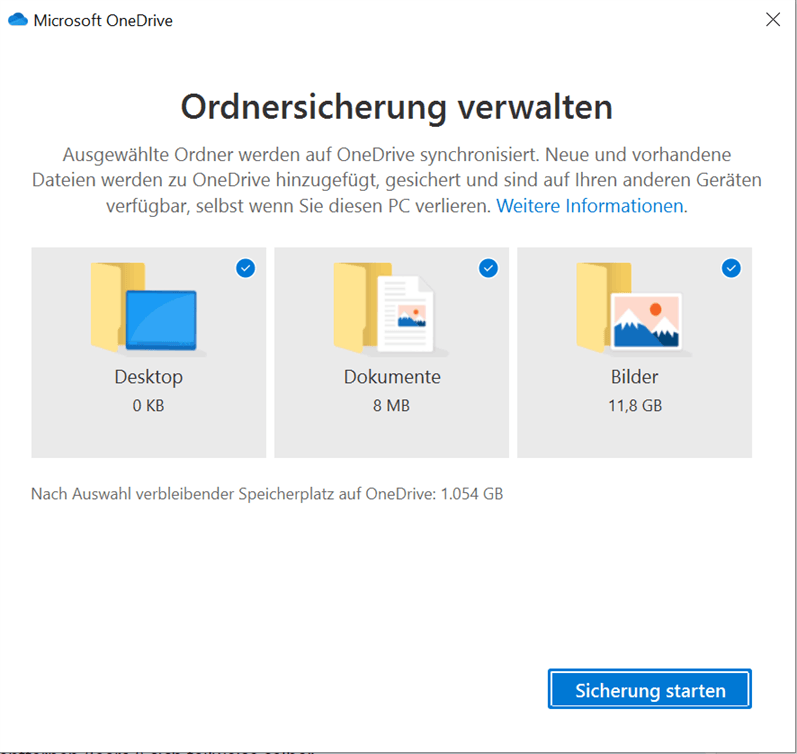
Task: Deselect the Bilder folder backup checkmark
Action: coord(731,267)
